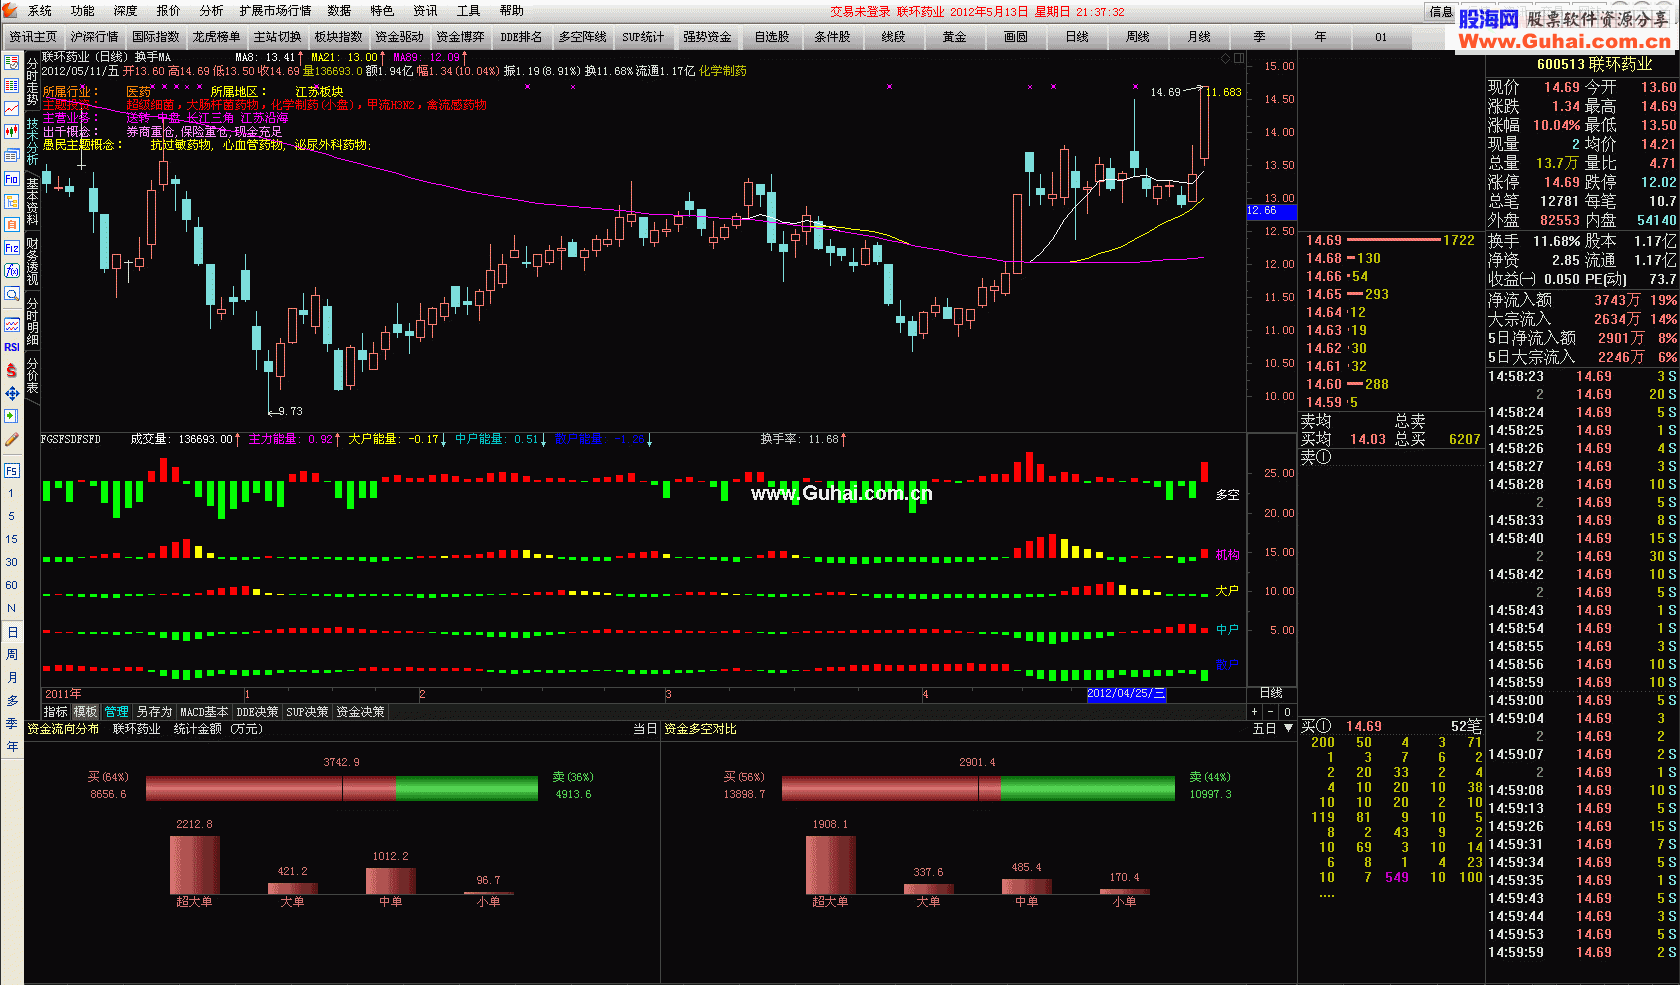Viewport: 1680px width, 985px height.
Task: Click the RSI indicator icon
Action: (x=12, y=347)
